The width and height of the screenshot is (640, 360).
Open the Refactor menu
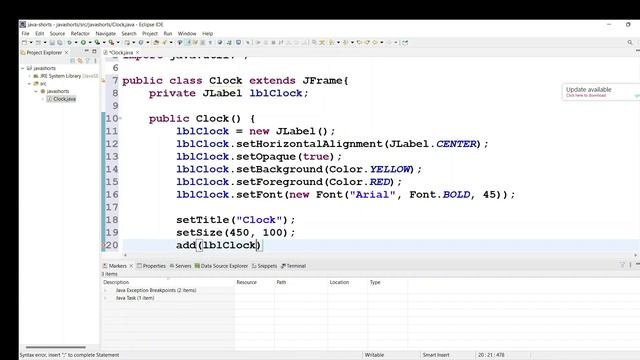[x=80, y=33]
